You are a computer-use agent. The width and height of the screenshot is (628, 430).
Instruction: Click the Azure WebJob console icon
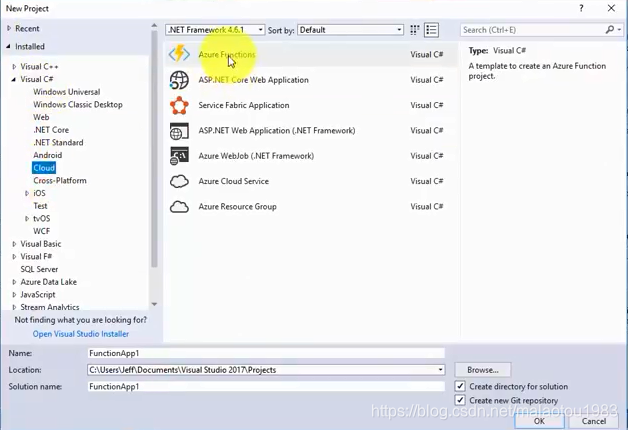179,156
